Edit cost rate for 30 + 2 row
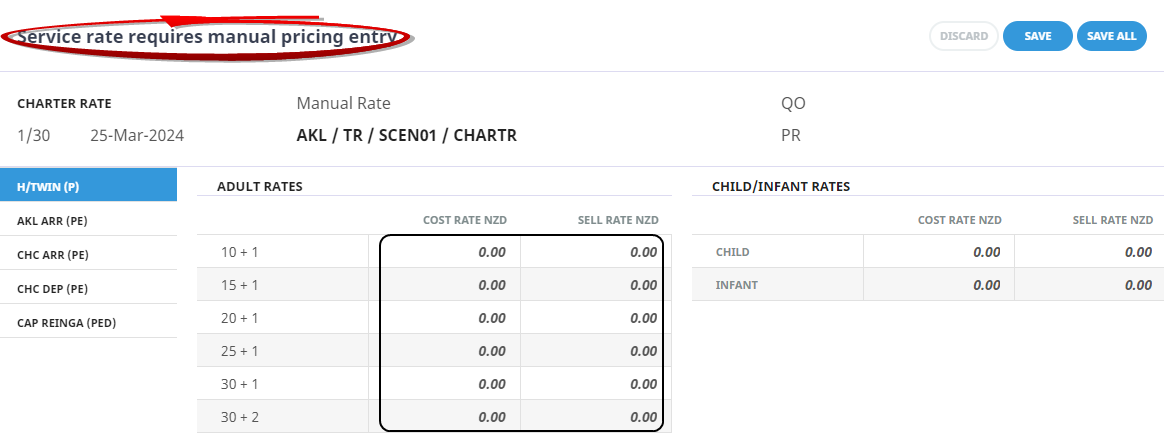Image resolution: width=1164 pixels, height=439 pixels. [446, 417]
